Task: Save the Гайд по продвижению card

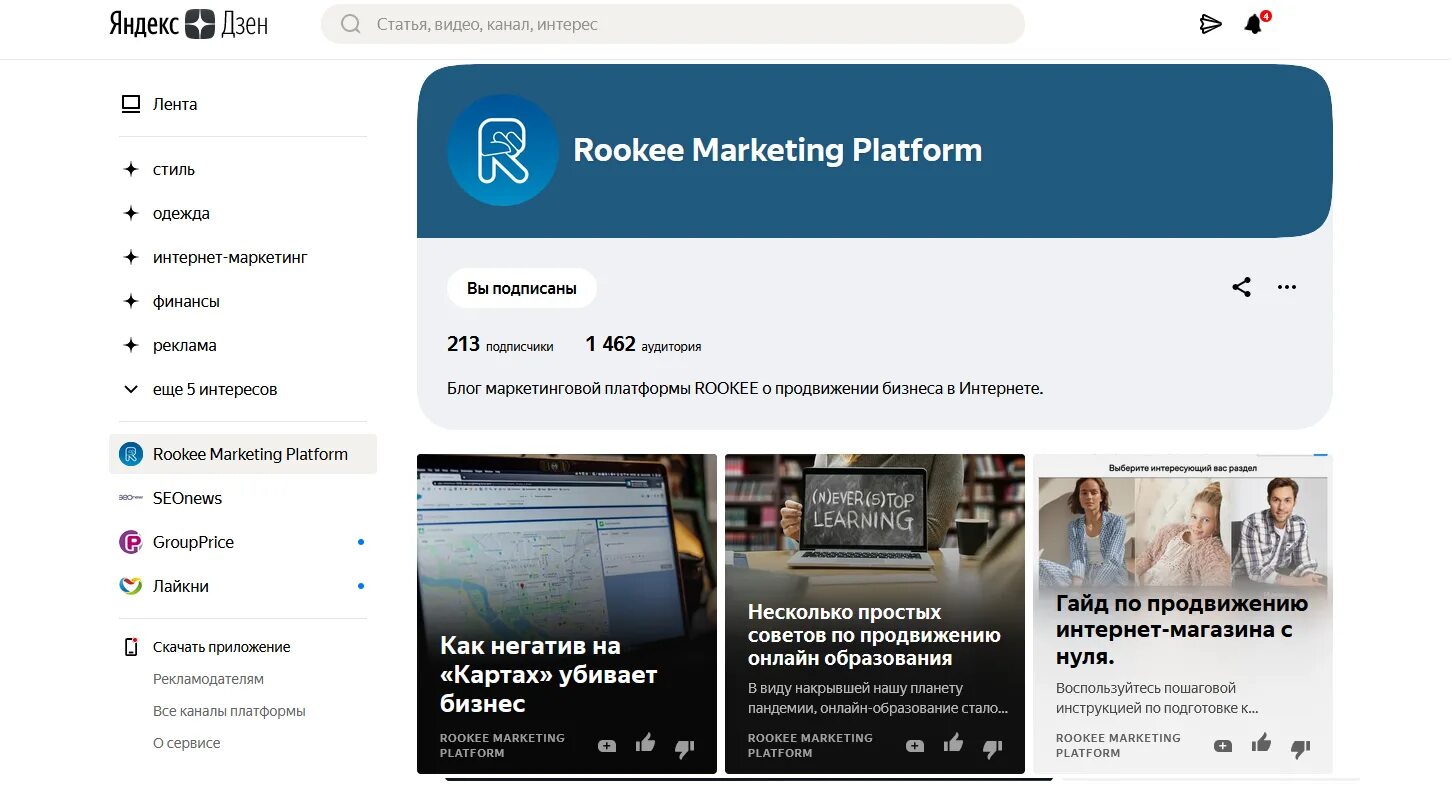Action: point(1223,746)
